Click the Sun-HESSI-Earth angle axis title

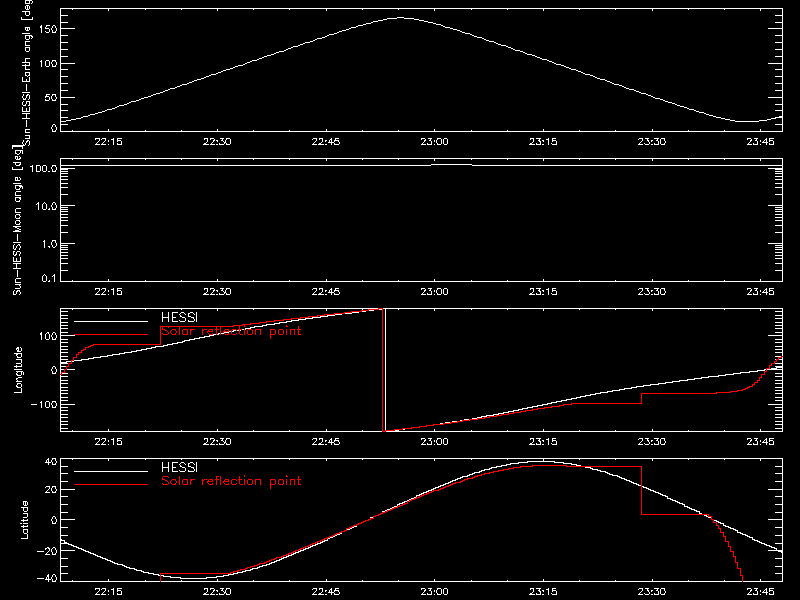click(27, 73)
